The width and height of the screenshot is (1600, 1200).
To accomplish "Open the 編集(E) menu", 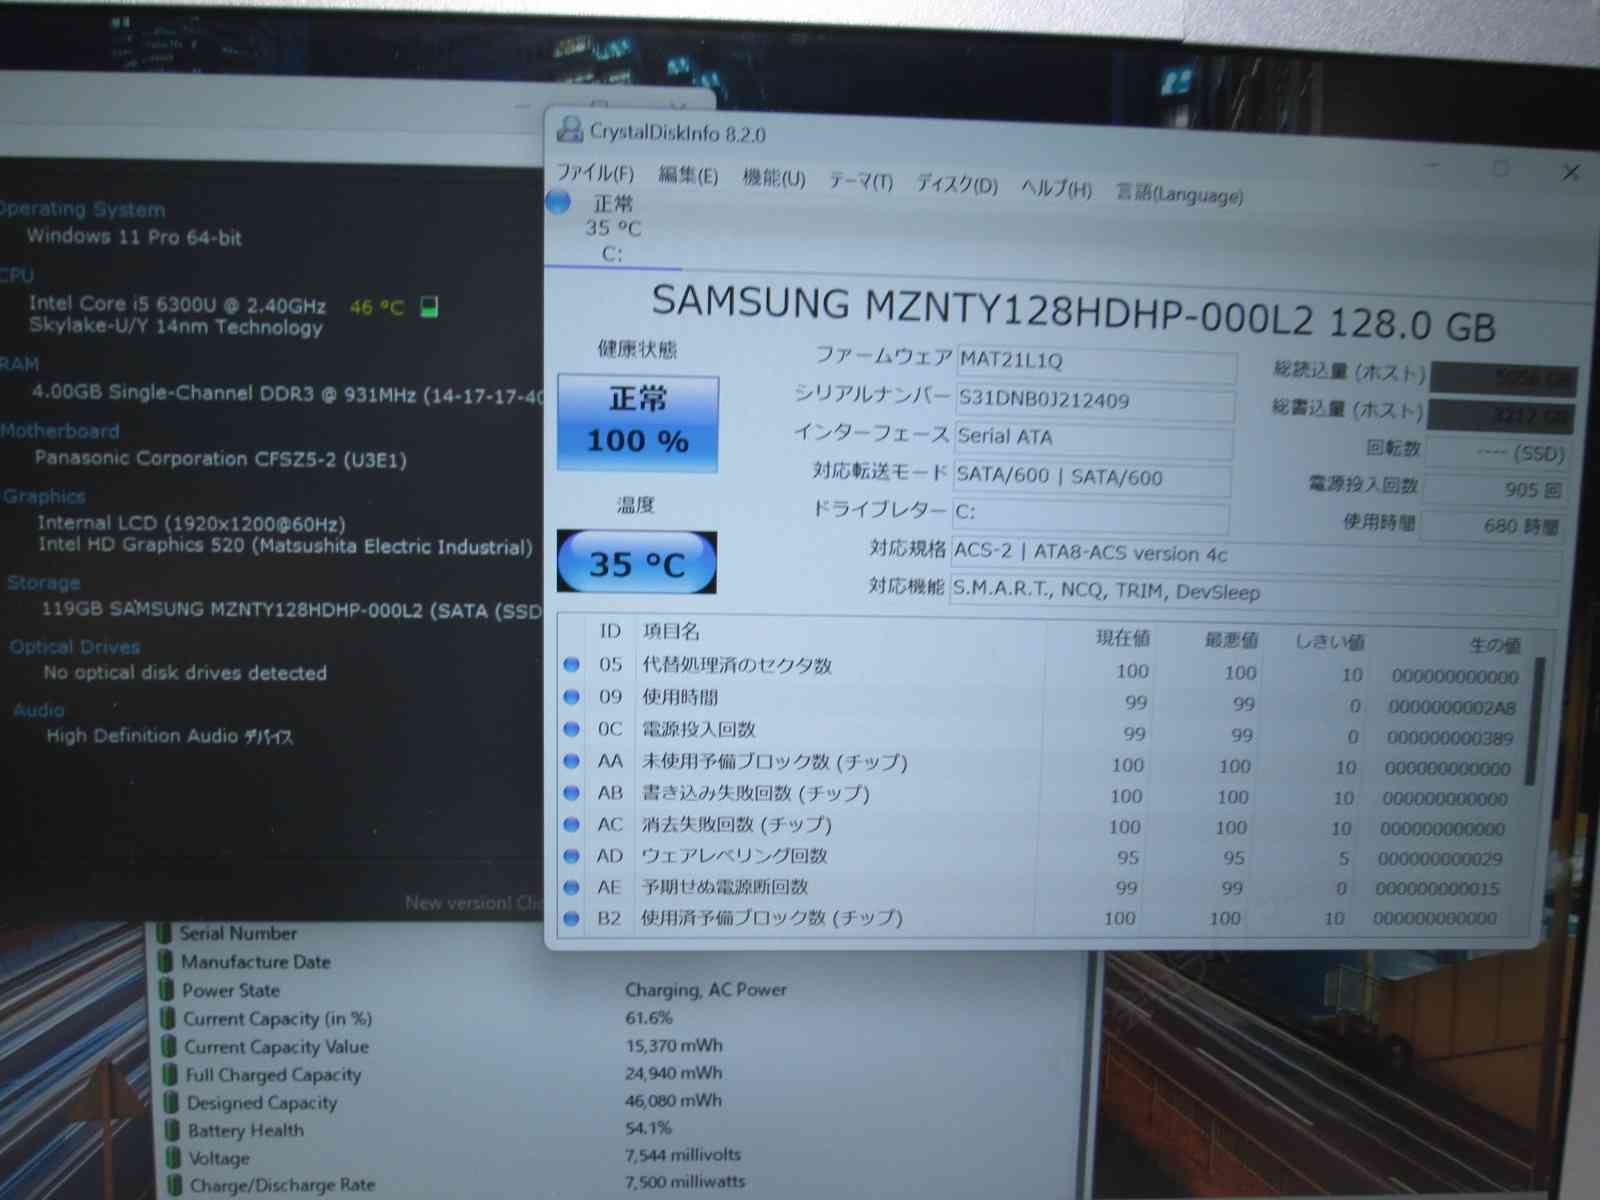I will point(688,176).
